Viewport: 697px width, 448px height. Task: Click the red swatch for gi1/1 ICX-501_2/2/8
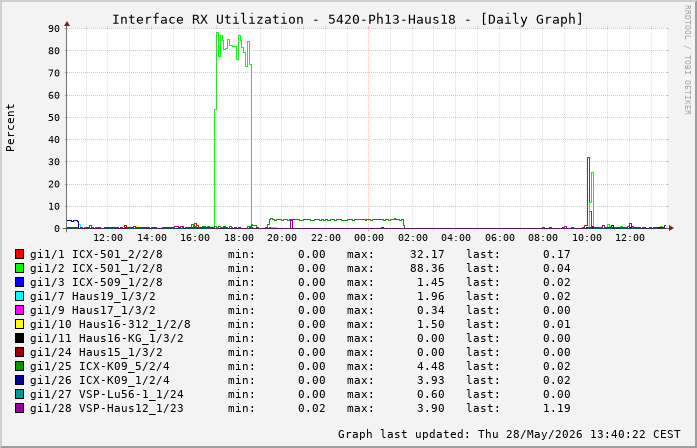[20, 254]
